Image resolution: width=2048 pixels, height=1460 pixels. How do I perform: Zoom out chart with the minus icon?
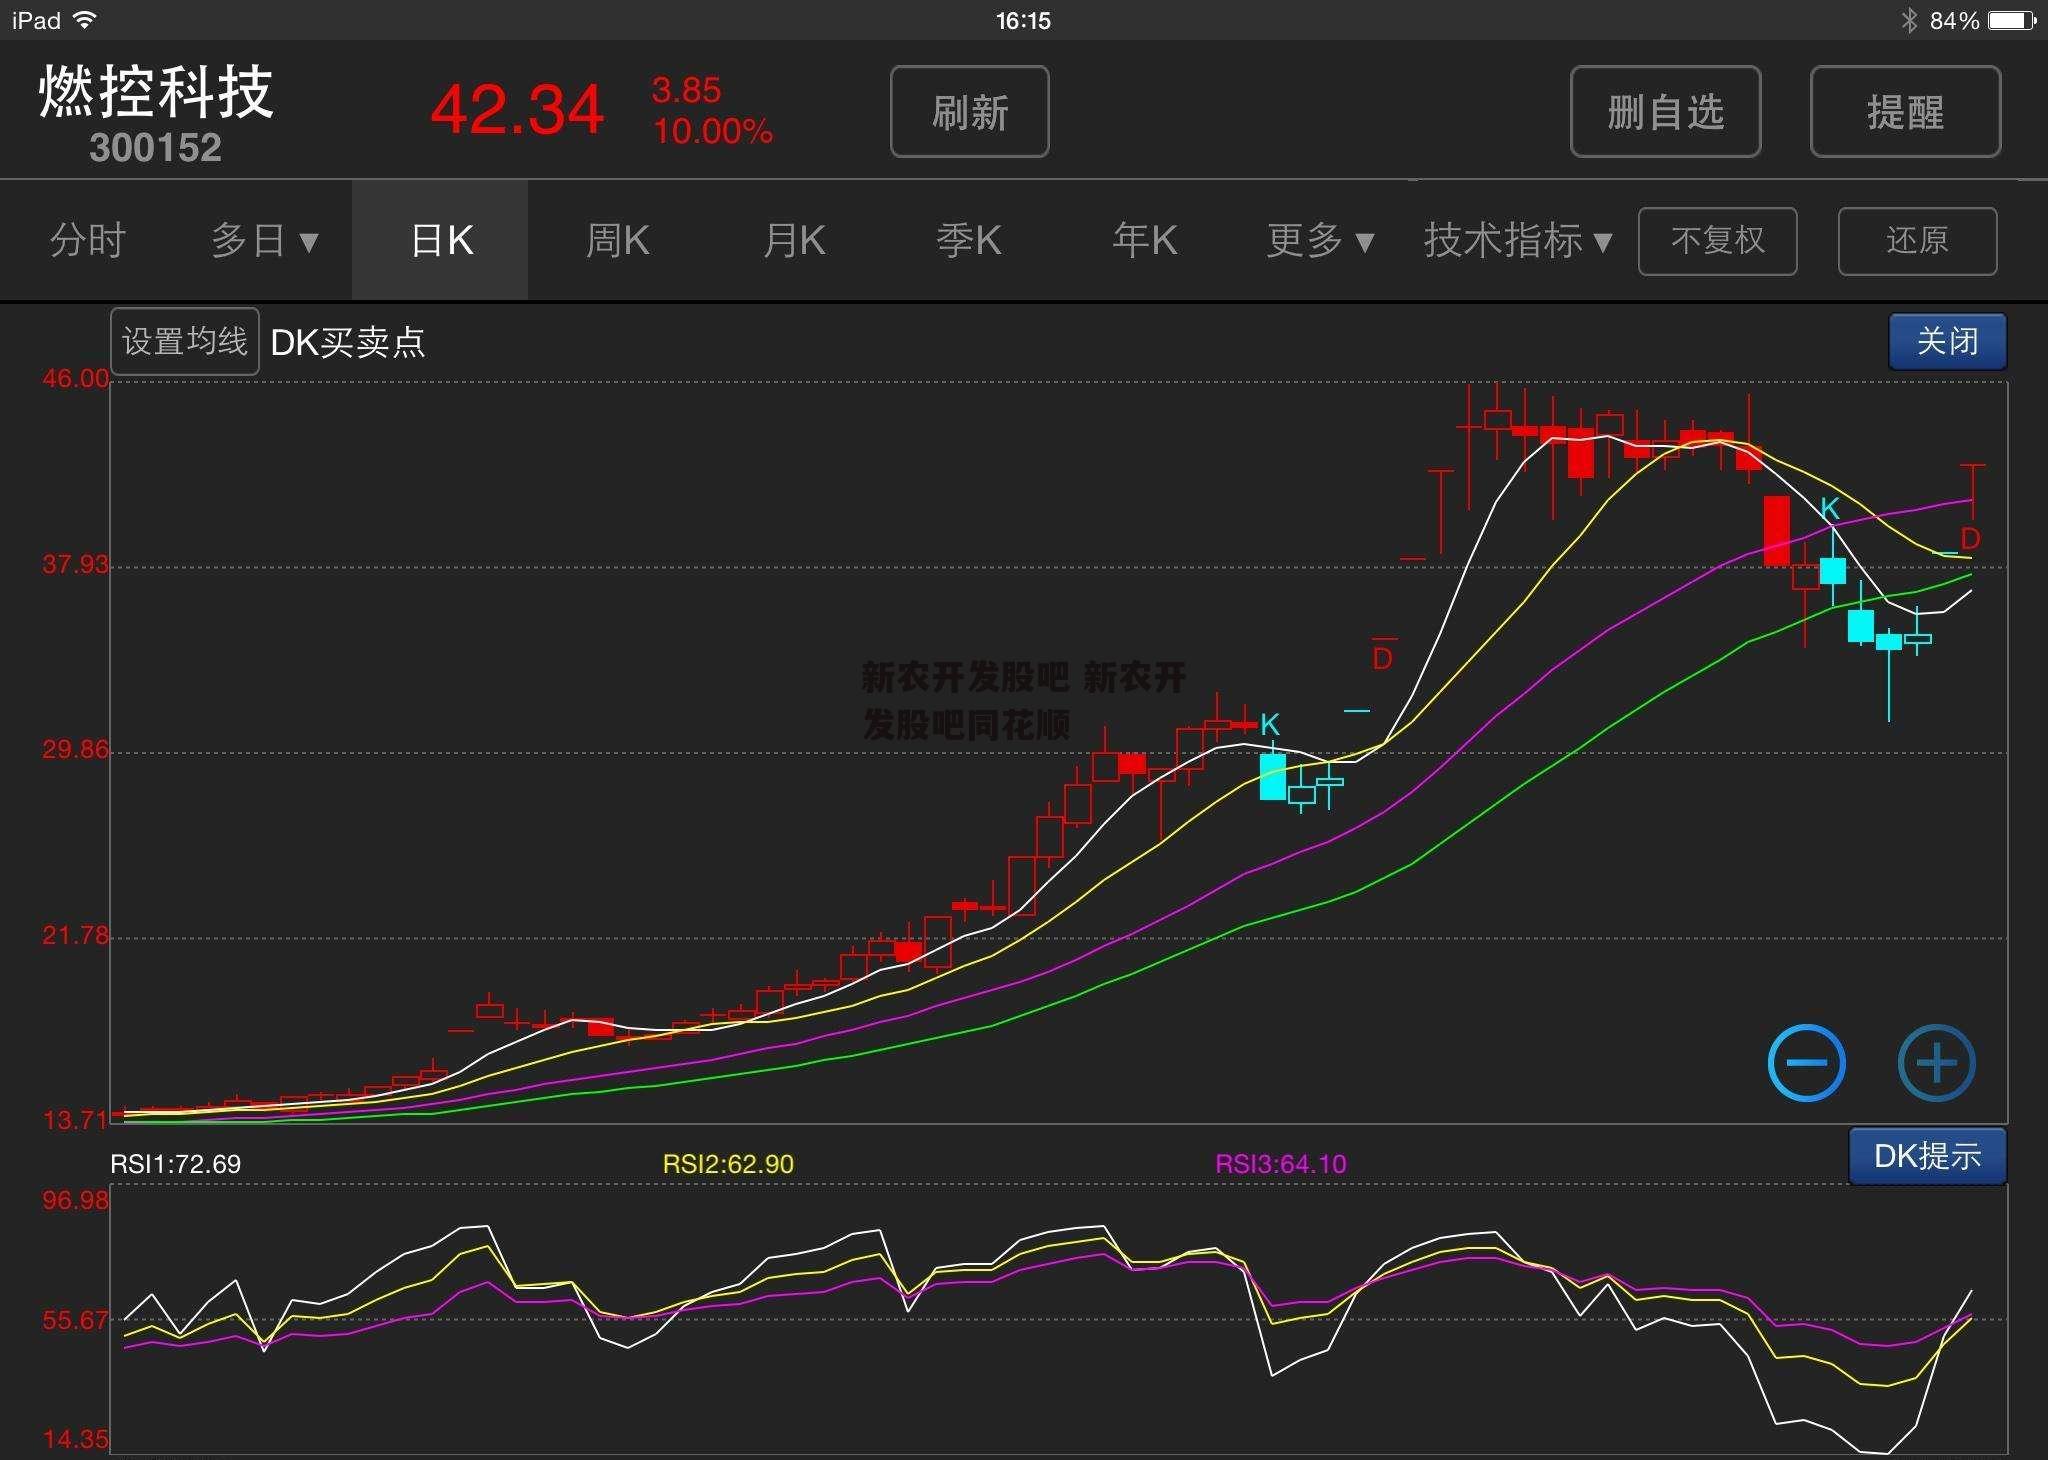1806,1063
